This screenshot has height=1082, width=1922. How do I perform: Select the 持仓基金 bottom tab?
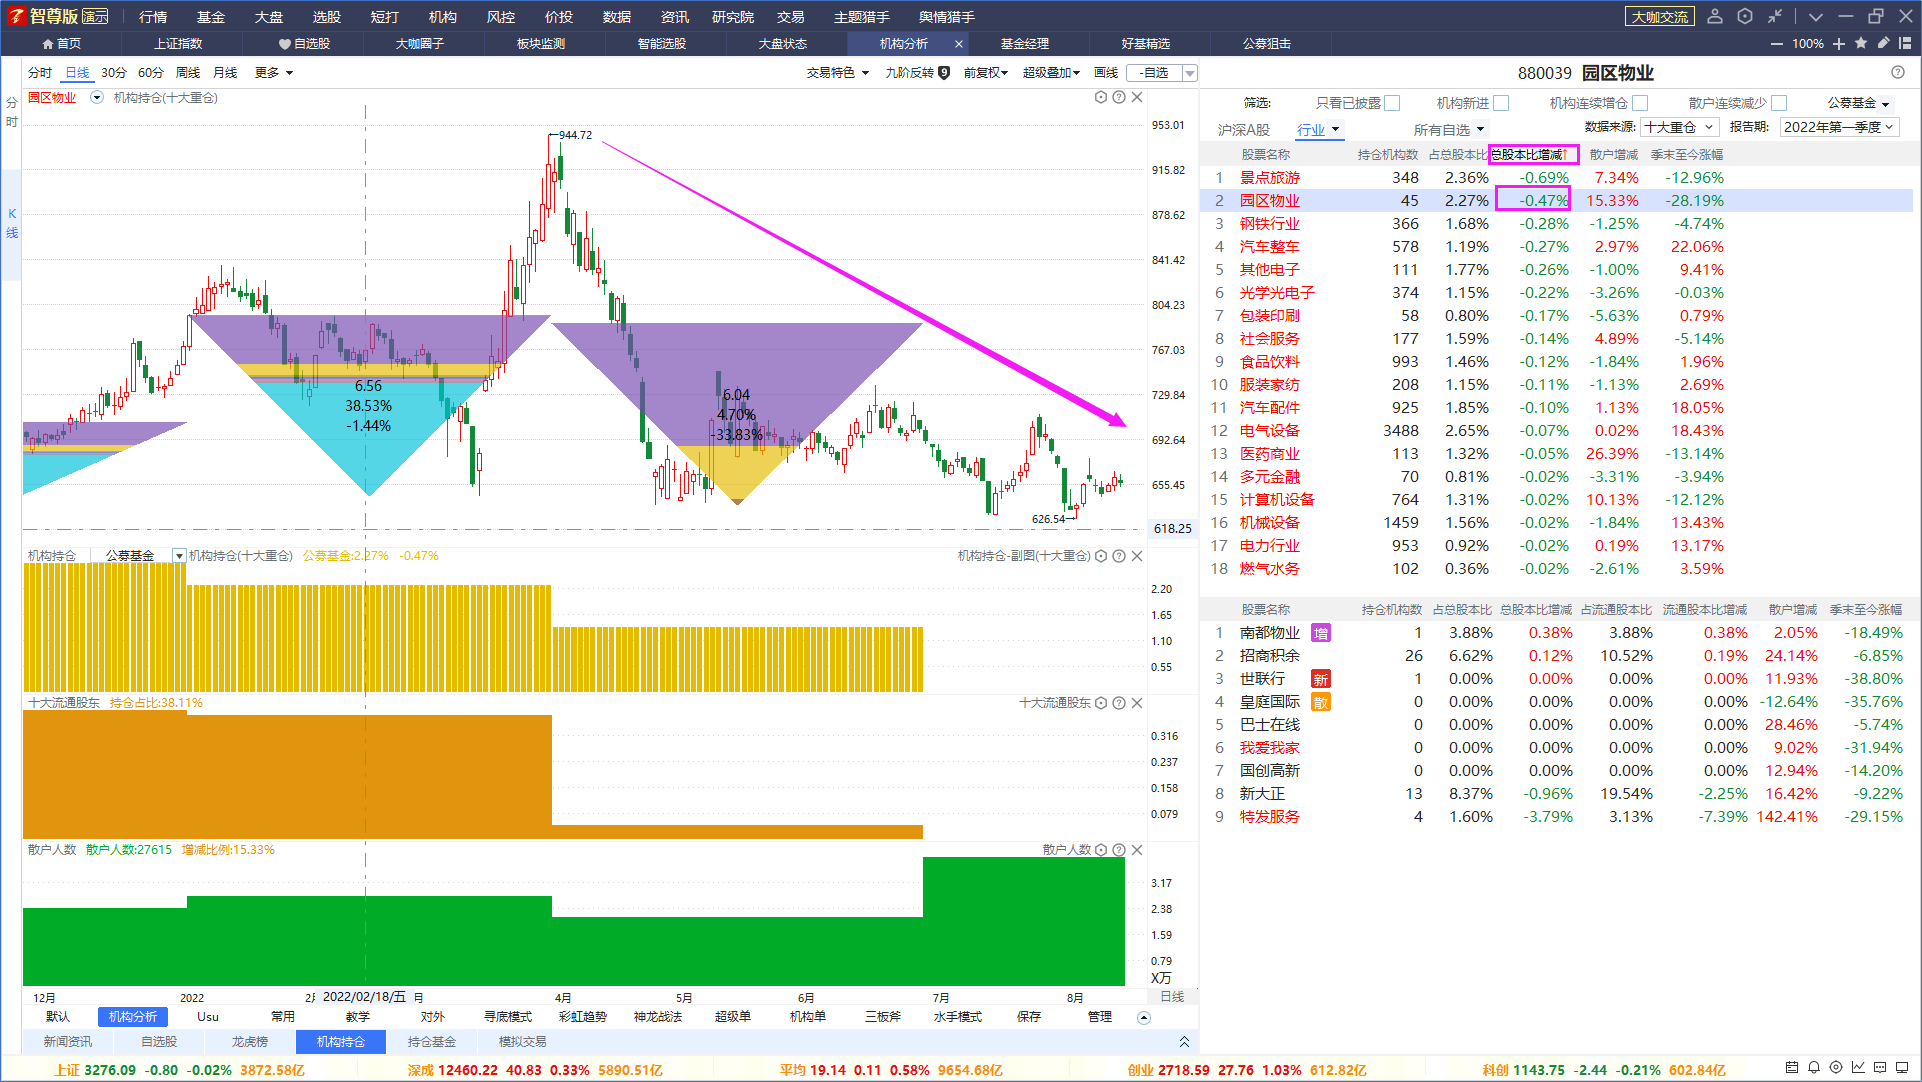click(432, 1042)
